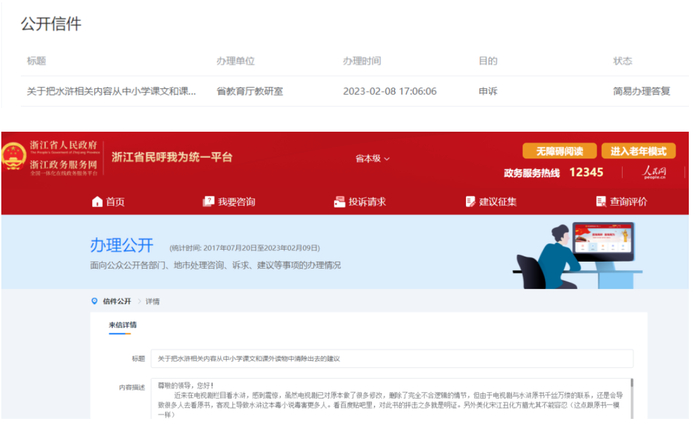
Task: Click the 办理公开 banner heading
Action: click(x=121, y=245)
